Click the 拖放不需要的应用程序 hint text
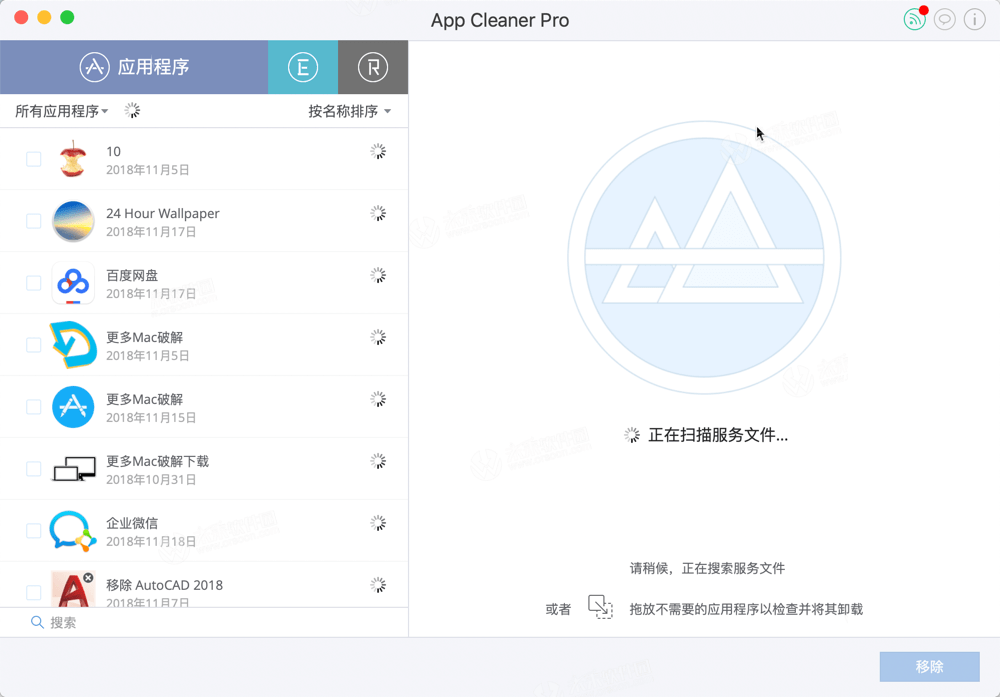The width and height of the screenshot is (1000, 697). click(x=746, y=609)
